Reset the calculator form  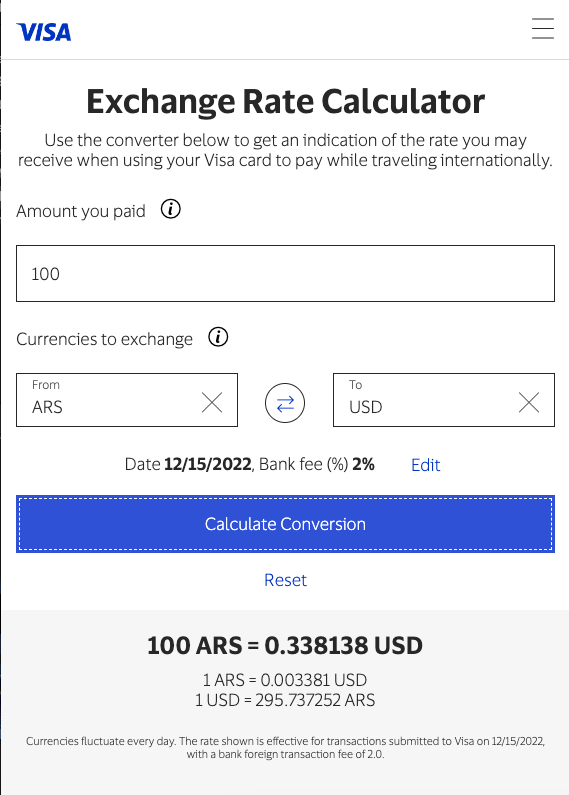[x=286, y=580]
